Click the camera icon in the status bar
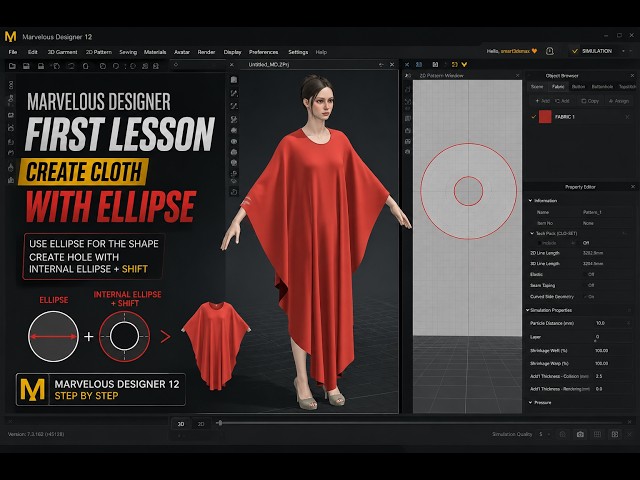Screen dimensions: 640x480 pyautogui.click(x=580, y=434)
